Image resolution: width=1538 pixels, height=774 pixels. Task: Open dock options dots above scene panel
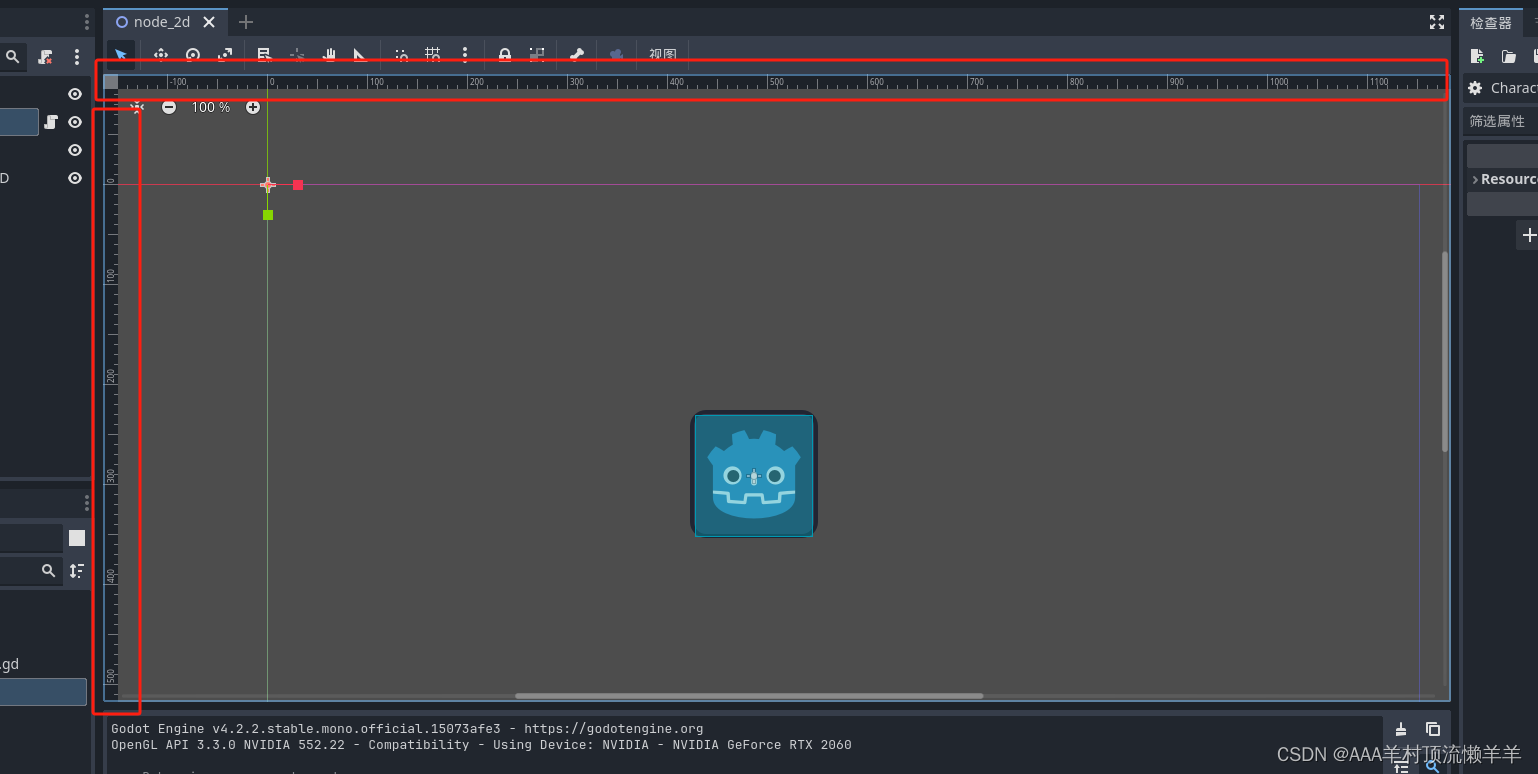pos(87,22)
